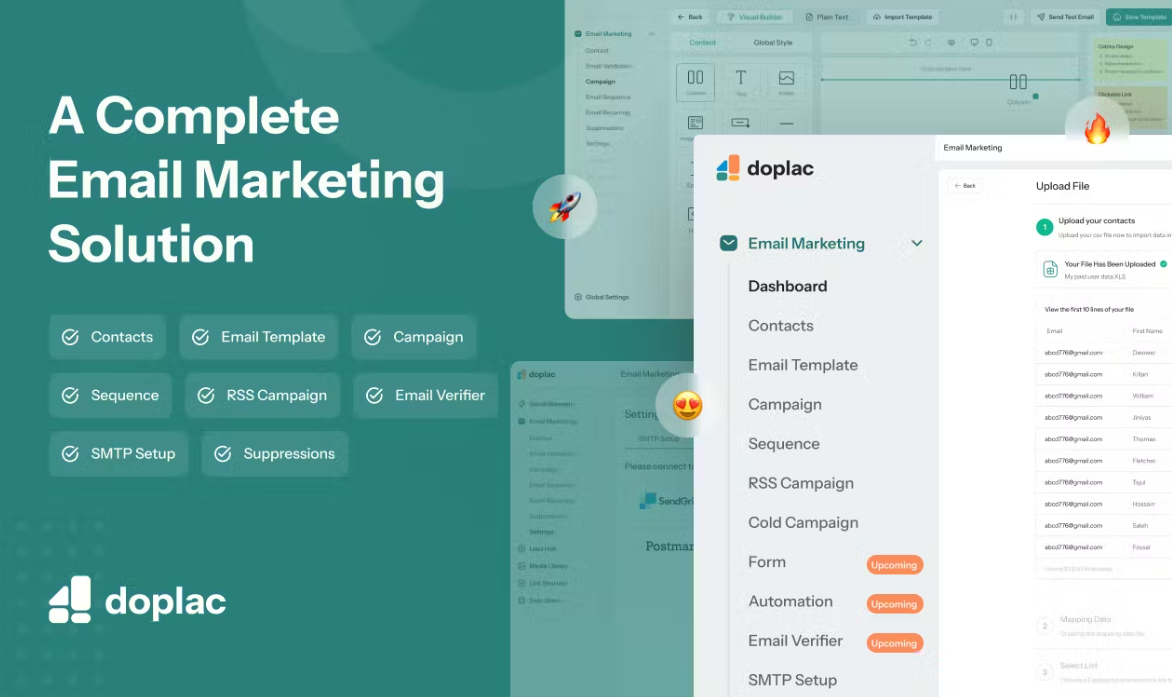Viewport: 1172px width, 697px height.
Task: Click the first name Fletcher in the table
Action: 1144,461
